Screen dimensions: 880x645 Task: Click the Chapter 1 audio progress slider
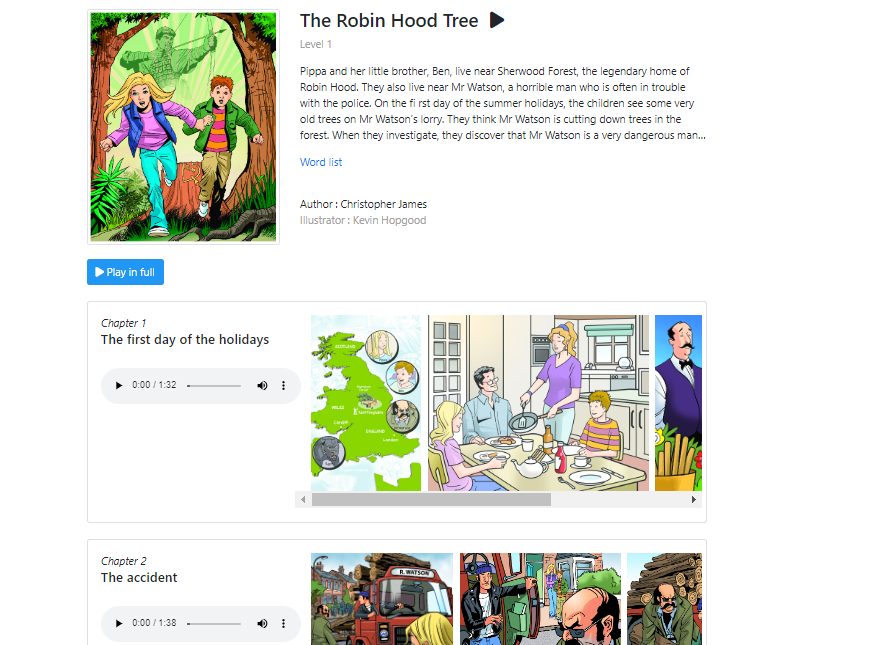[x=214, y=386]
